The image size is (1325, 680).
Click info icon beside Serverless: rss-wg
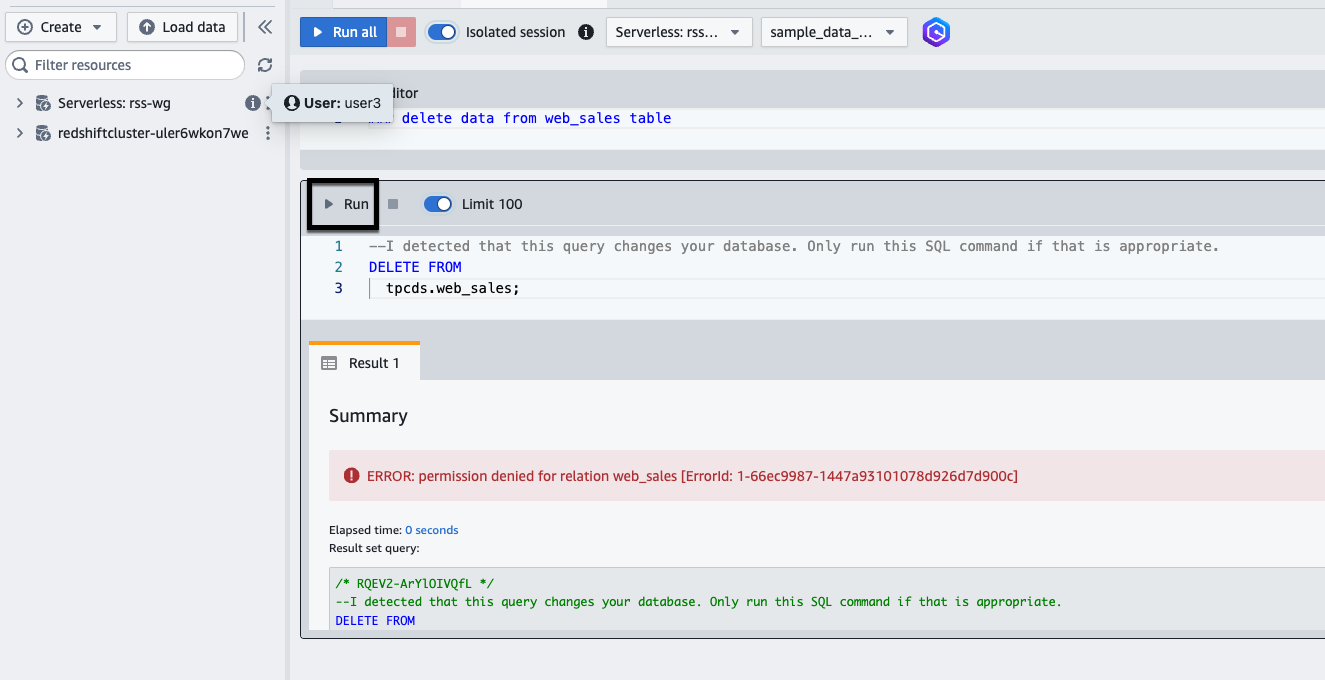[253, 103]
